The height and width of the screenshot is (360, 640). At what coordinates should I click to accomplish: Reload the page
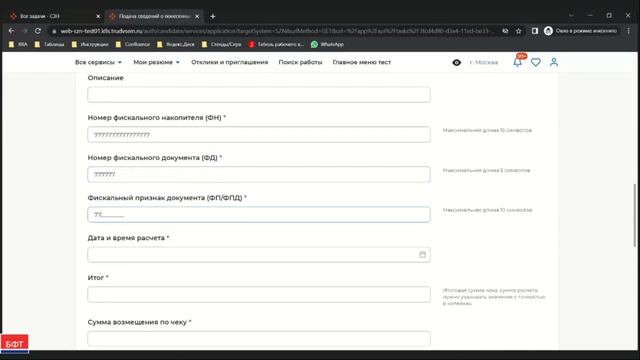point(38,31)
